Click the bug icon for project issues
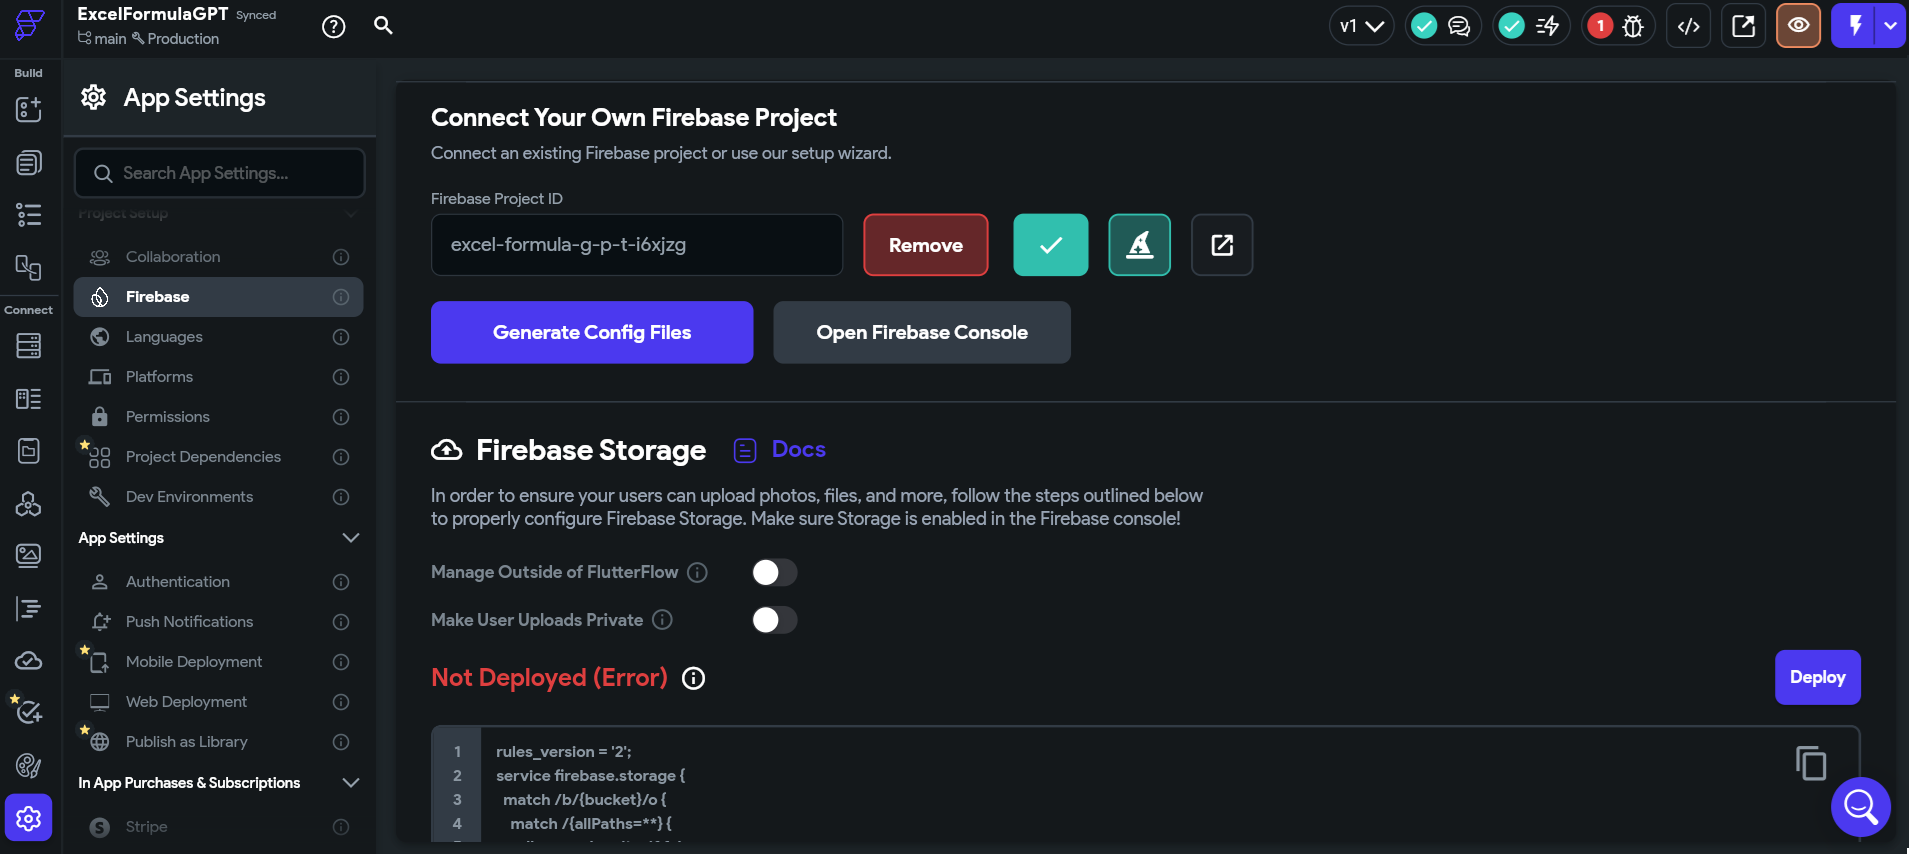Image resolution: width=1909 pixels, height=854 pixels. [x=1633, y=26]
